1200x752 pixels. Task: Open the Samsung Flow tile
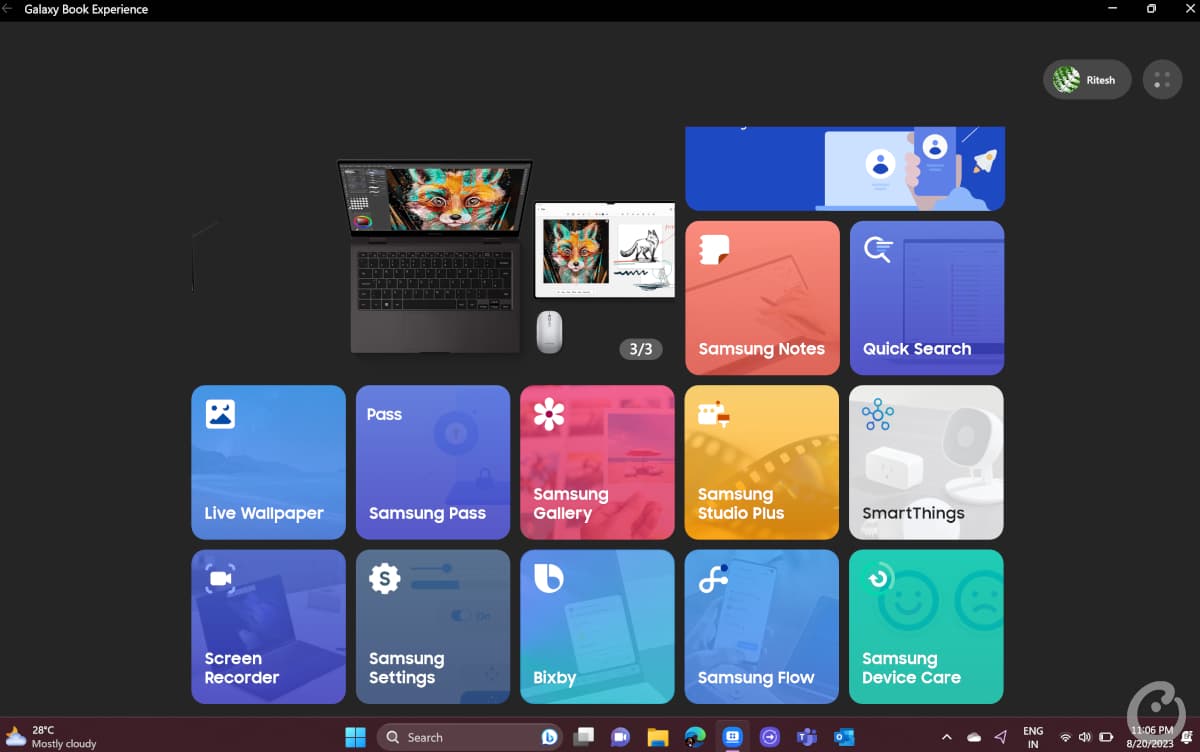click(762, 627)
